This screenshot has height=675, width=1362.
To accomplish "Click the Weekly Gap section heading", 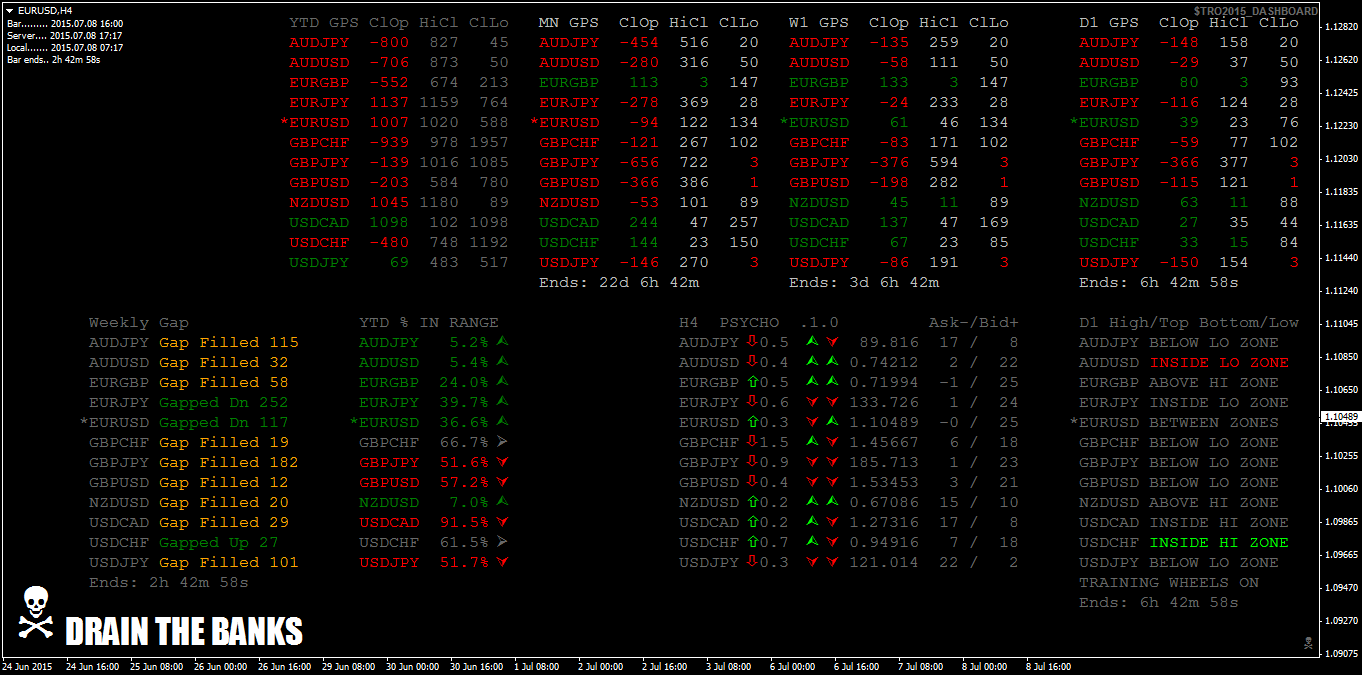I will (139, 322).
